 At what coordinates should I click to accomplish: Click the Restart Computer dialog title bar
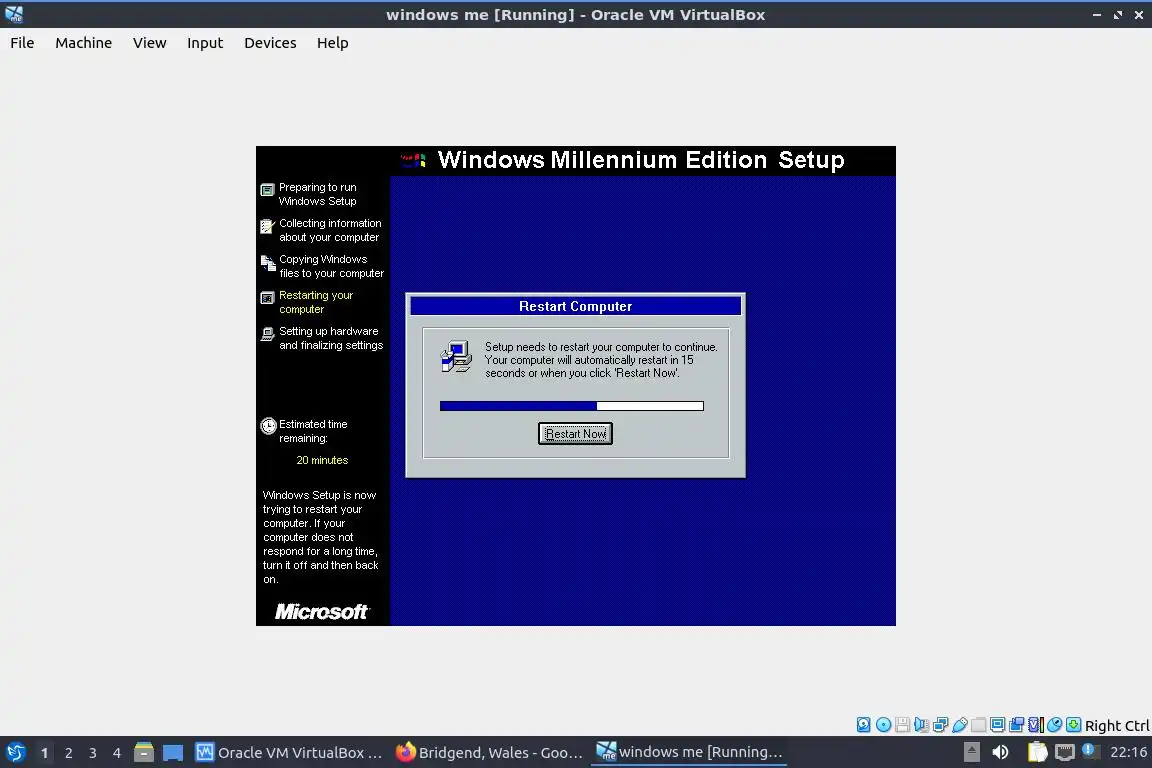pyautogui.click(x=575, y=306)
